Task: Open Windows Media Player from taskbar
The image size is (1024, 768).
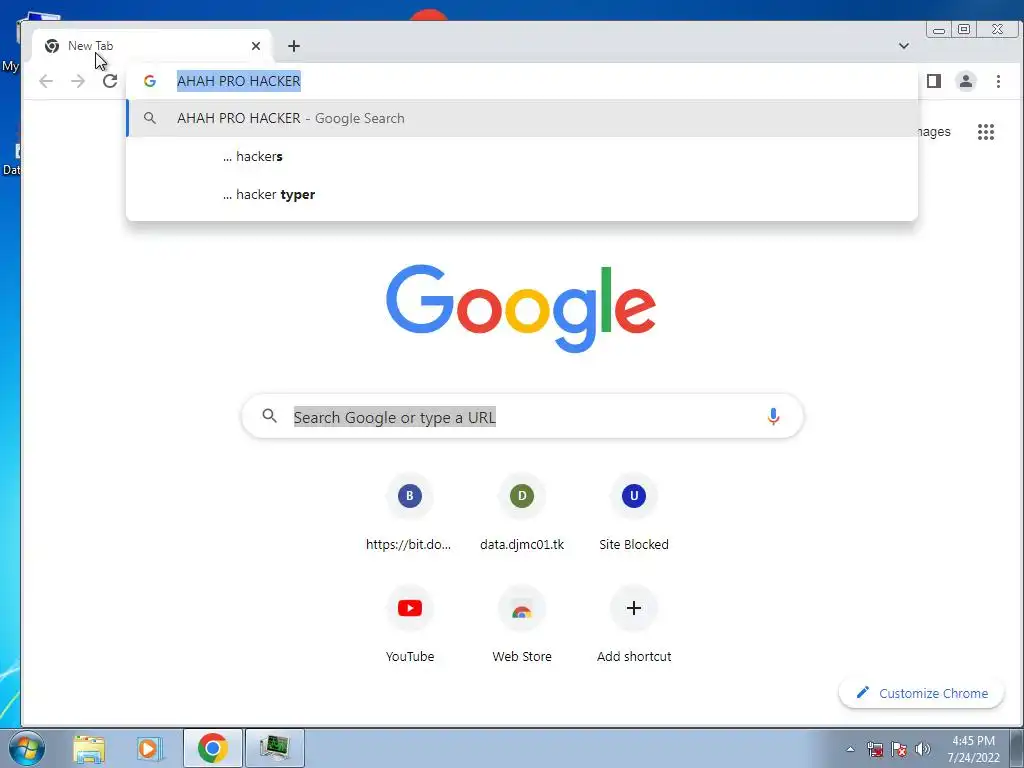Action: [150, 748]
